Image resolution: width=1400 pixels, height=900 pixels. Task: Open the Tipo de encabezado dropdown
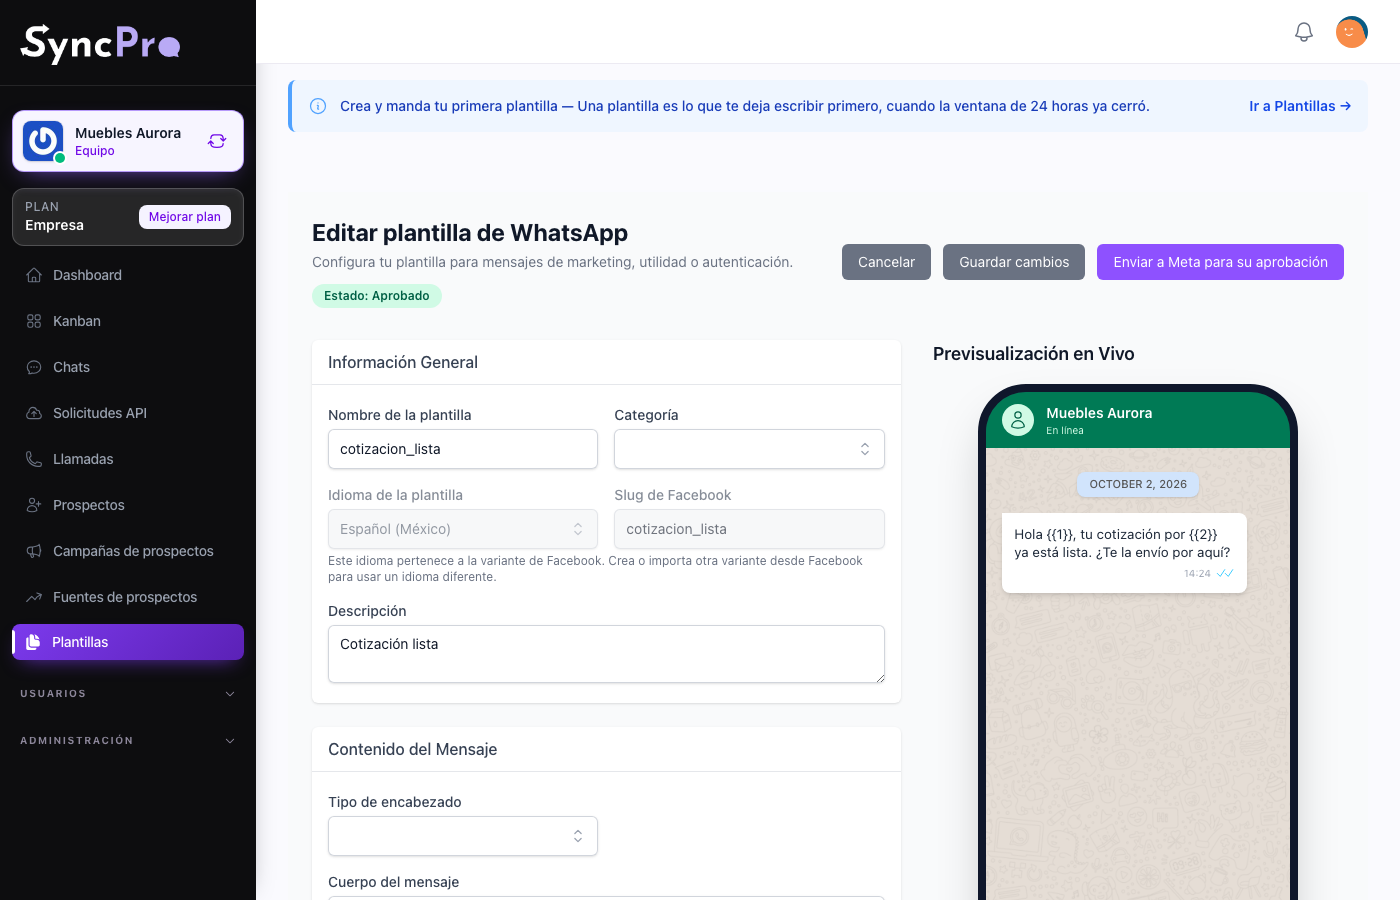click(x=463, y=836)
